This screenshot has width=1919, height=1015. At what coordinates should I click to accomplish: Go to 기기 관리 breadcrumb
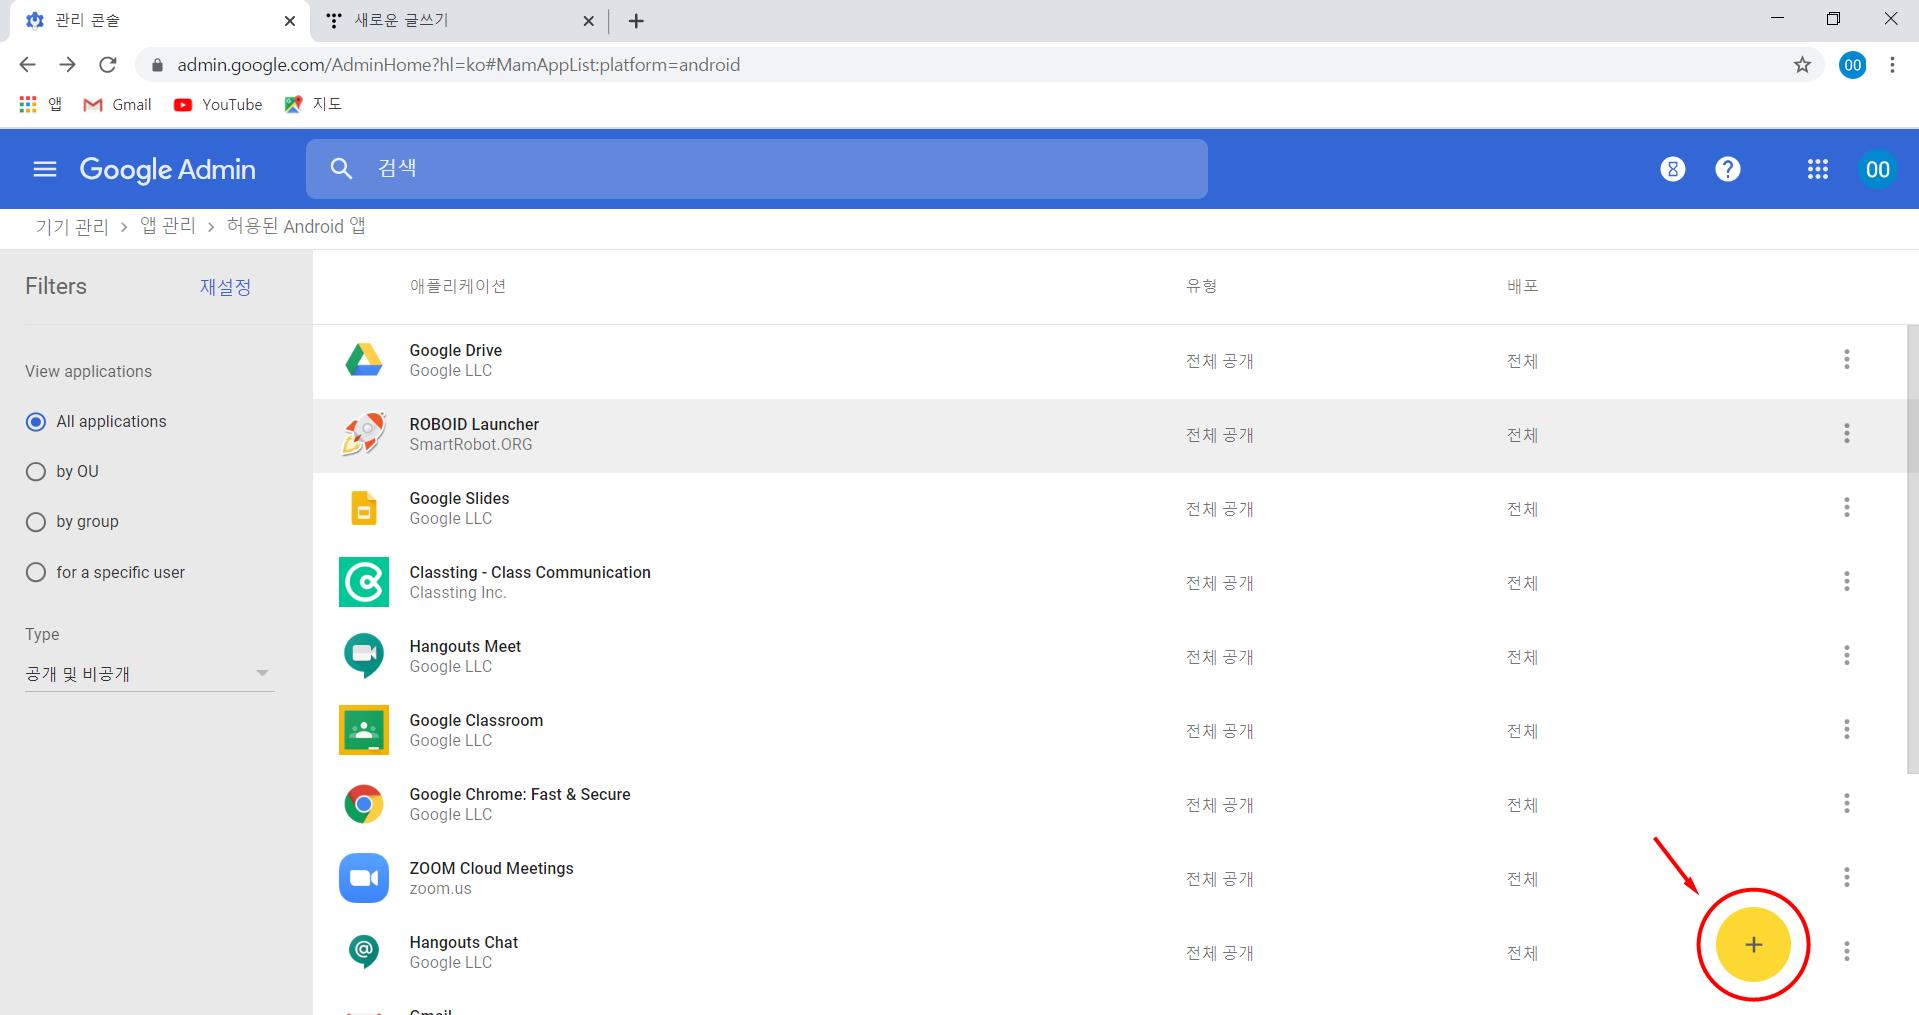(x=72, y=227)
